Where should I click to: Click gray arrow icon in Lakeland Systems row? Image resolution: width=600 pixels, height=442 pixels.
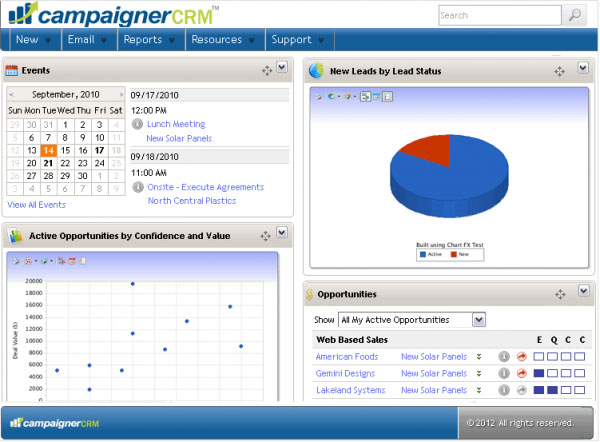[522, 390]
